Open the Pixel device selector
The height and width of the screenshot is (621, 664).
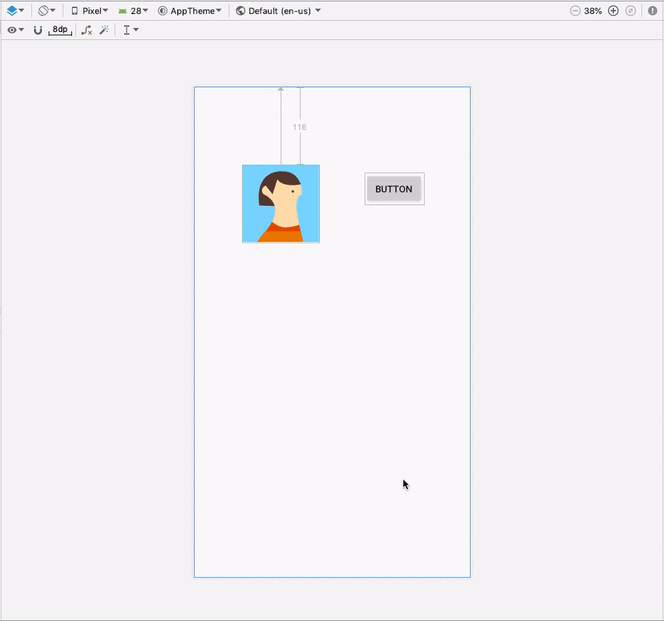coord(89,11)
